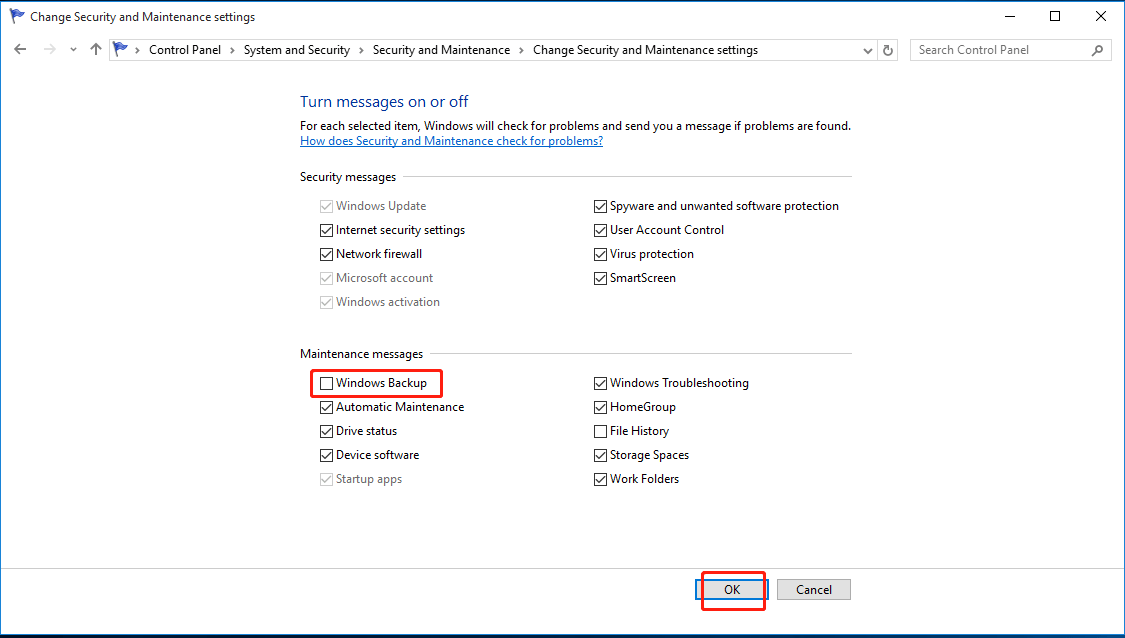1125x638 pixels.
Task: Click the up-one-level arrow
Action: pyautogui.click(x=95, y=49)
